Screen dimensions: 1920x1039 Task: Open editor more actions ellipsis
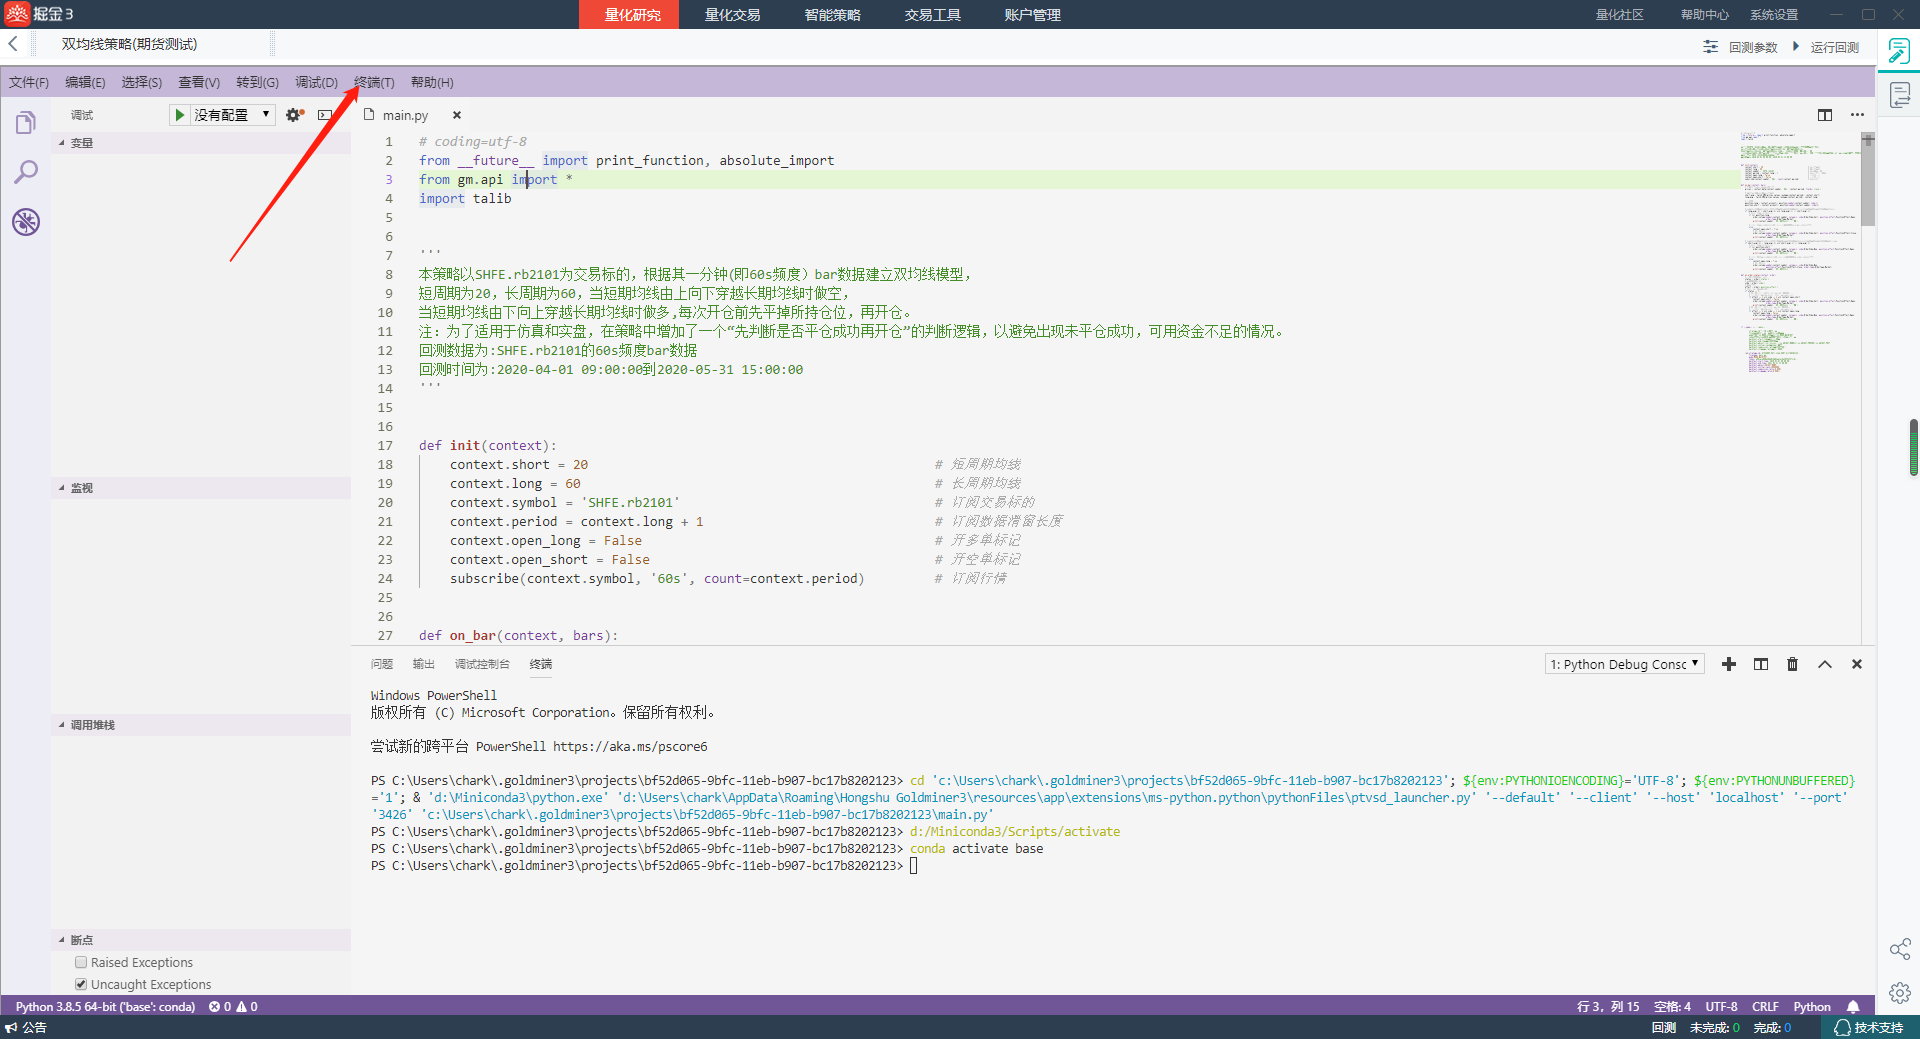tap(1857, 115)
